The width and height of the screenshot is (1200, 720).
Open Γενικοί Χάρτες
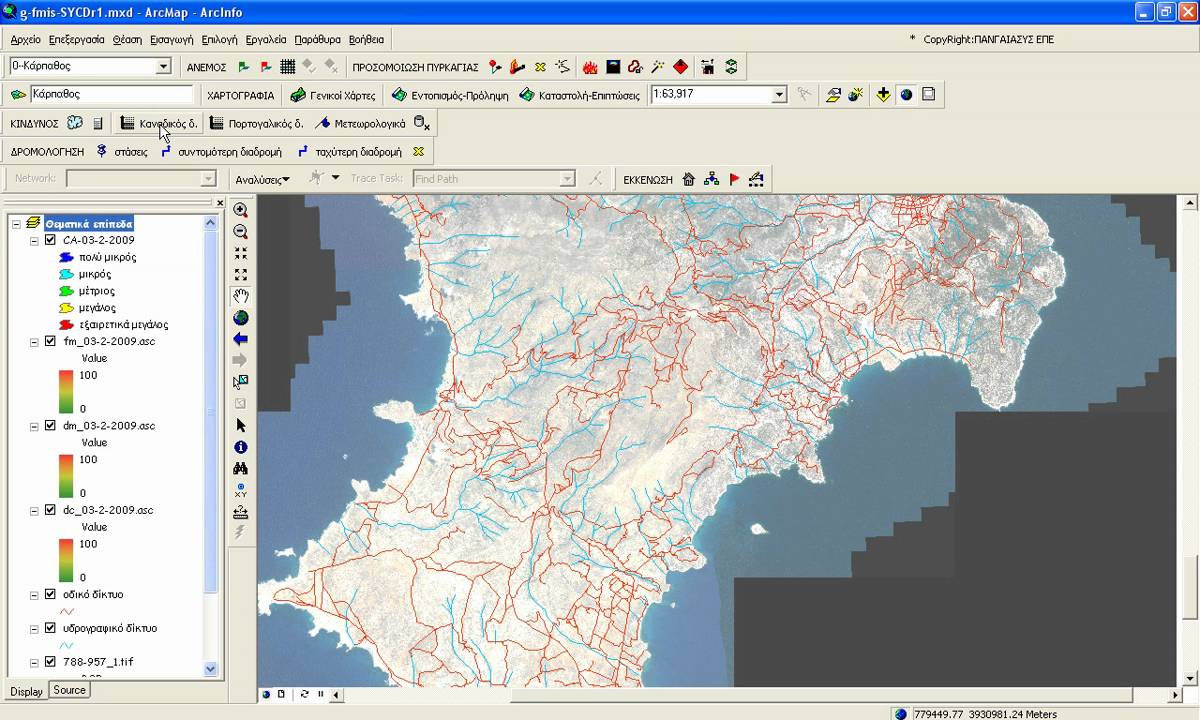(333, 96)
